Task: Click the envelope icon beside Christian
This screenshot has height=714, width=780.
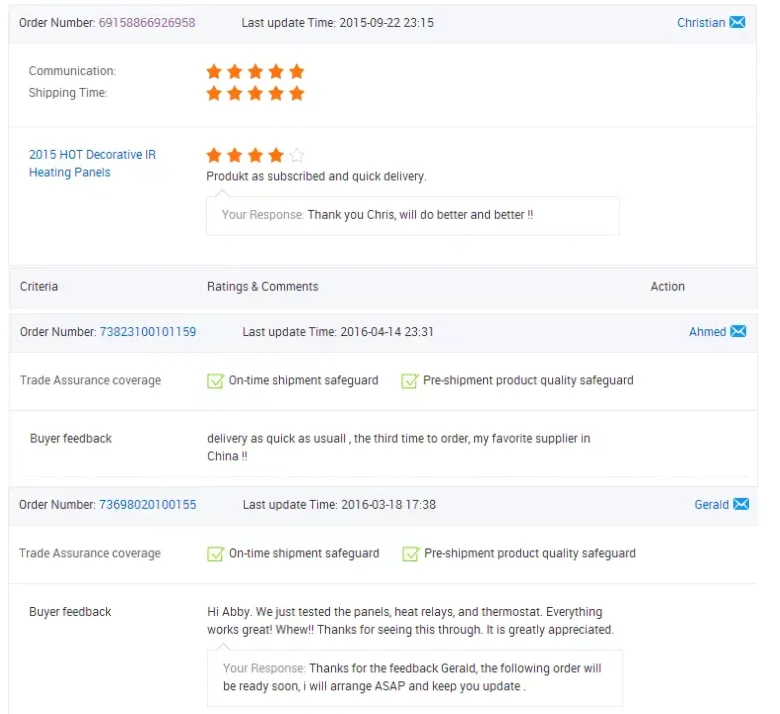Action: 737,22
